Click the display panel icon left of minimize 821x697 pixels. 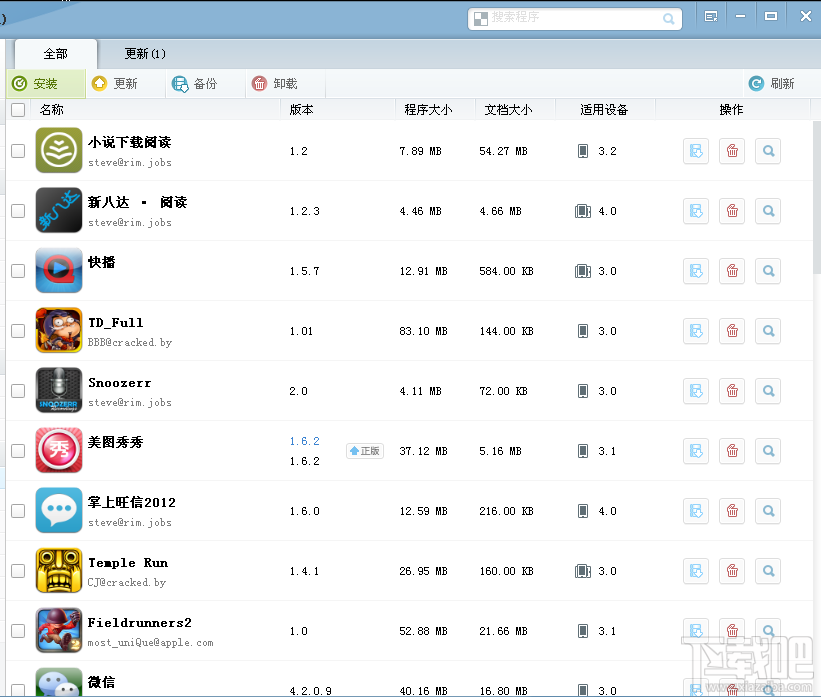tap(710, 16)
